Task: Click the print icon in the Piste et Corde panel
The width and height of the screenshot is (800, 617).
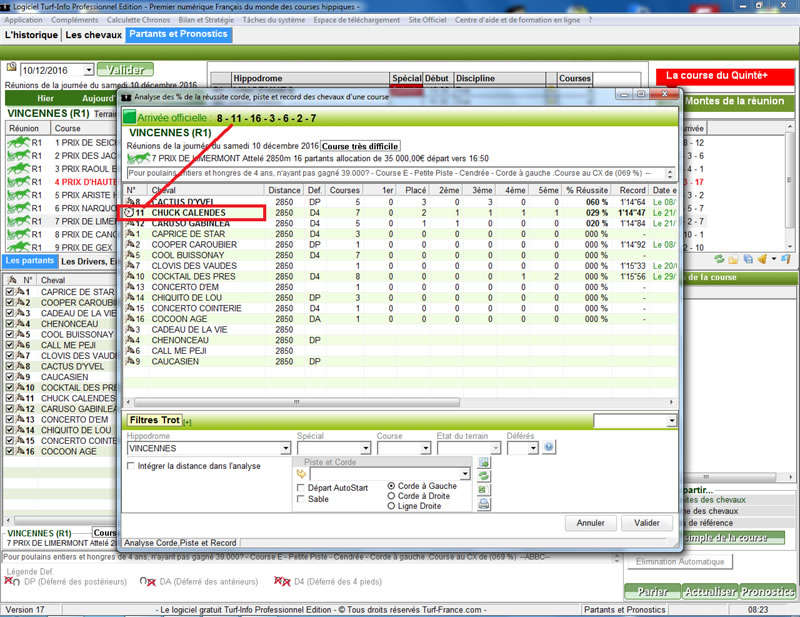Action: click(485, 505)
